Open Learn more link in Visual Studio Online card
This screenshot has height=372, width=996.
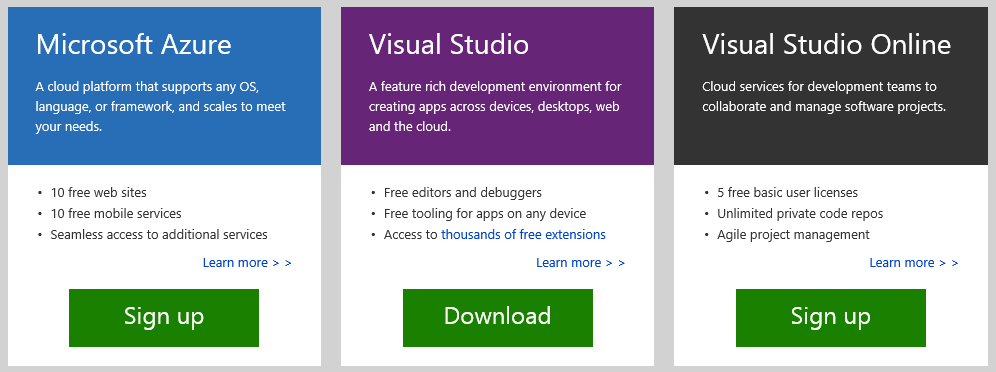click(913, 263)
